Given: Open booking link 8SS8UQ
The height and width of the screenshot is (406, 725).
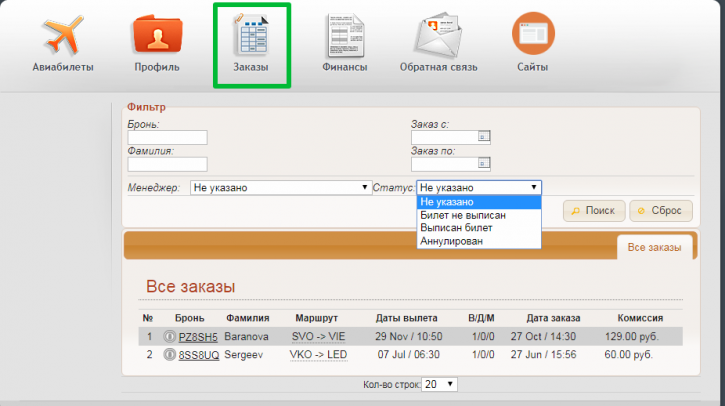Looking at the screenshot, I should coord(199,355).
